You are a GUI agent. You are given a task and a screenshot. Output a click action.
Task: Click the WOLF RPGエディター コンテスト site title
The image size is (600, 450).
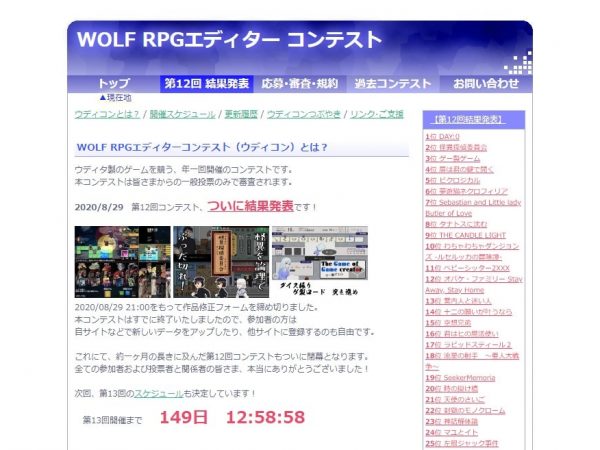coord(229,39)
